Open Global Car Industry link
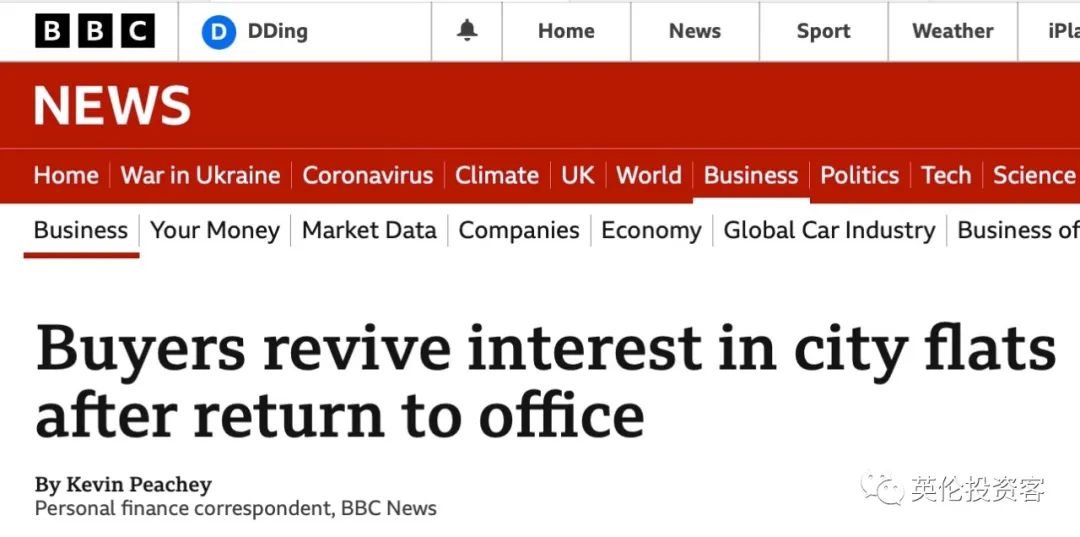Image resolution: width=1080 pixels, height=537 pixels. tap(829, 230)
